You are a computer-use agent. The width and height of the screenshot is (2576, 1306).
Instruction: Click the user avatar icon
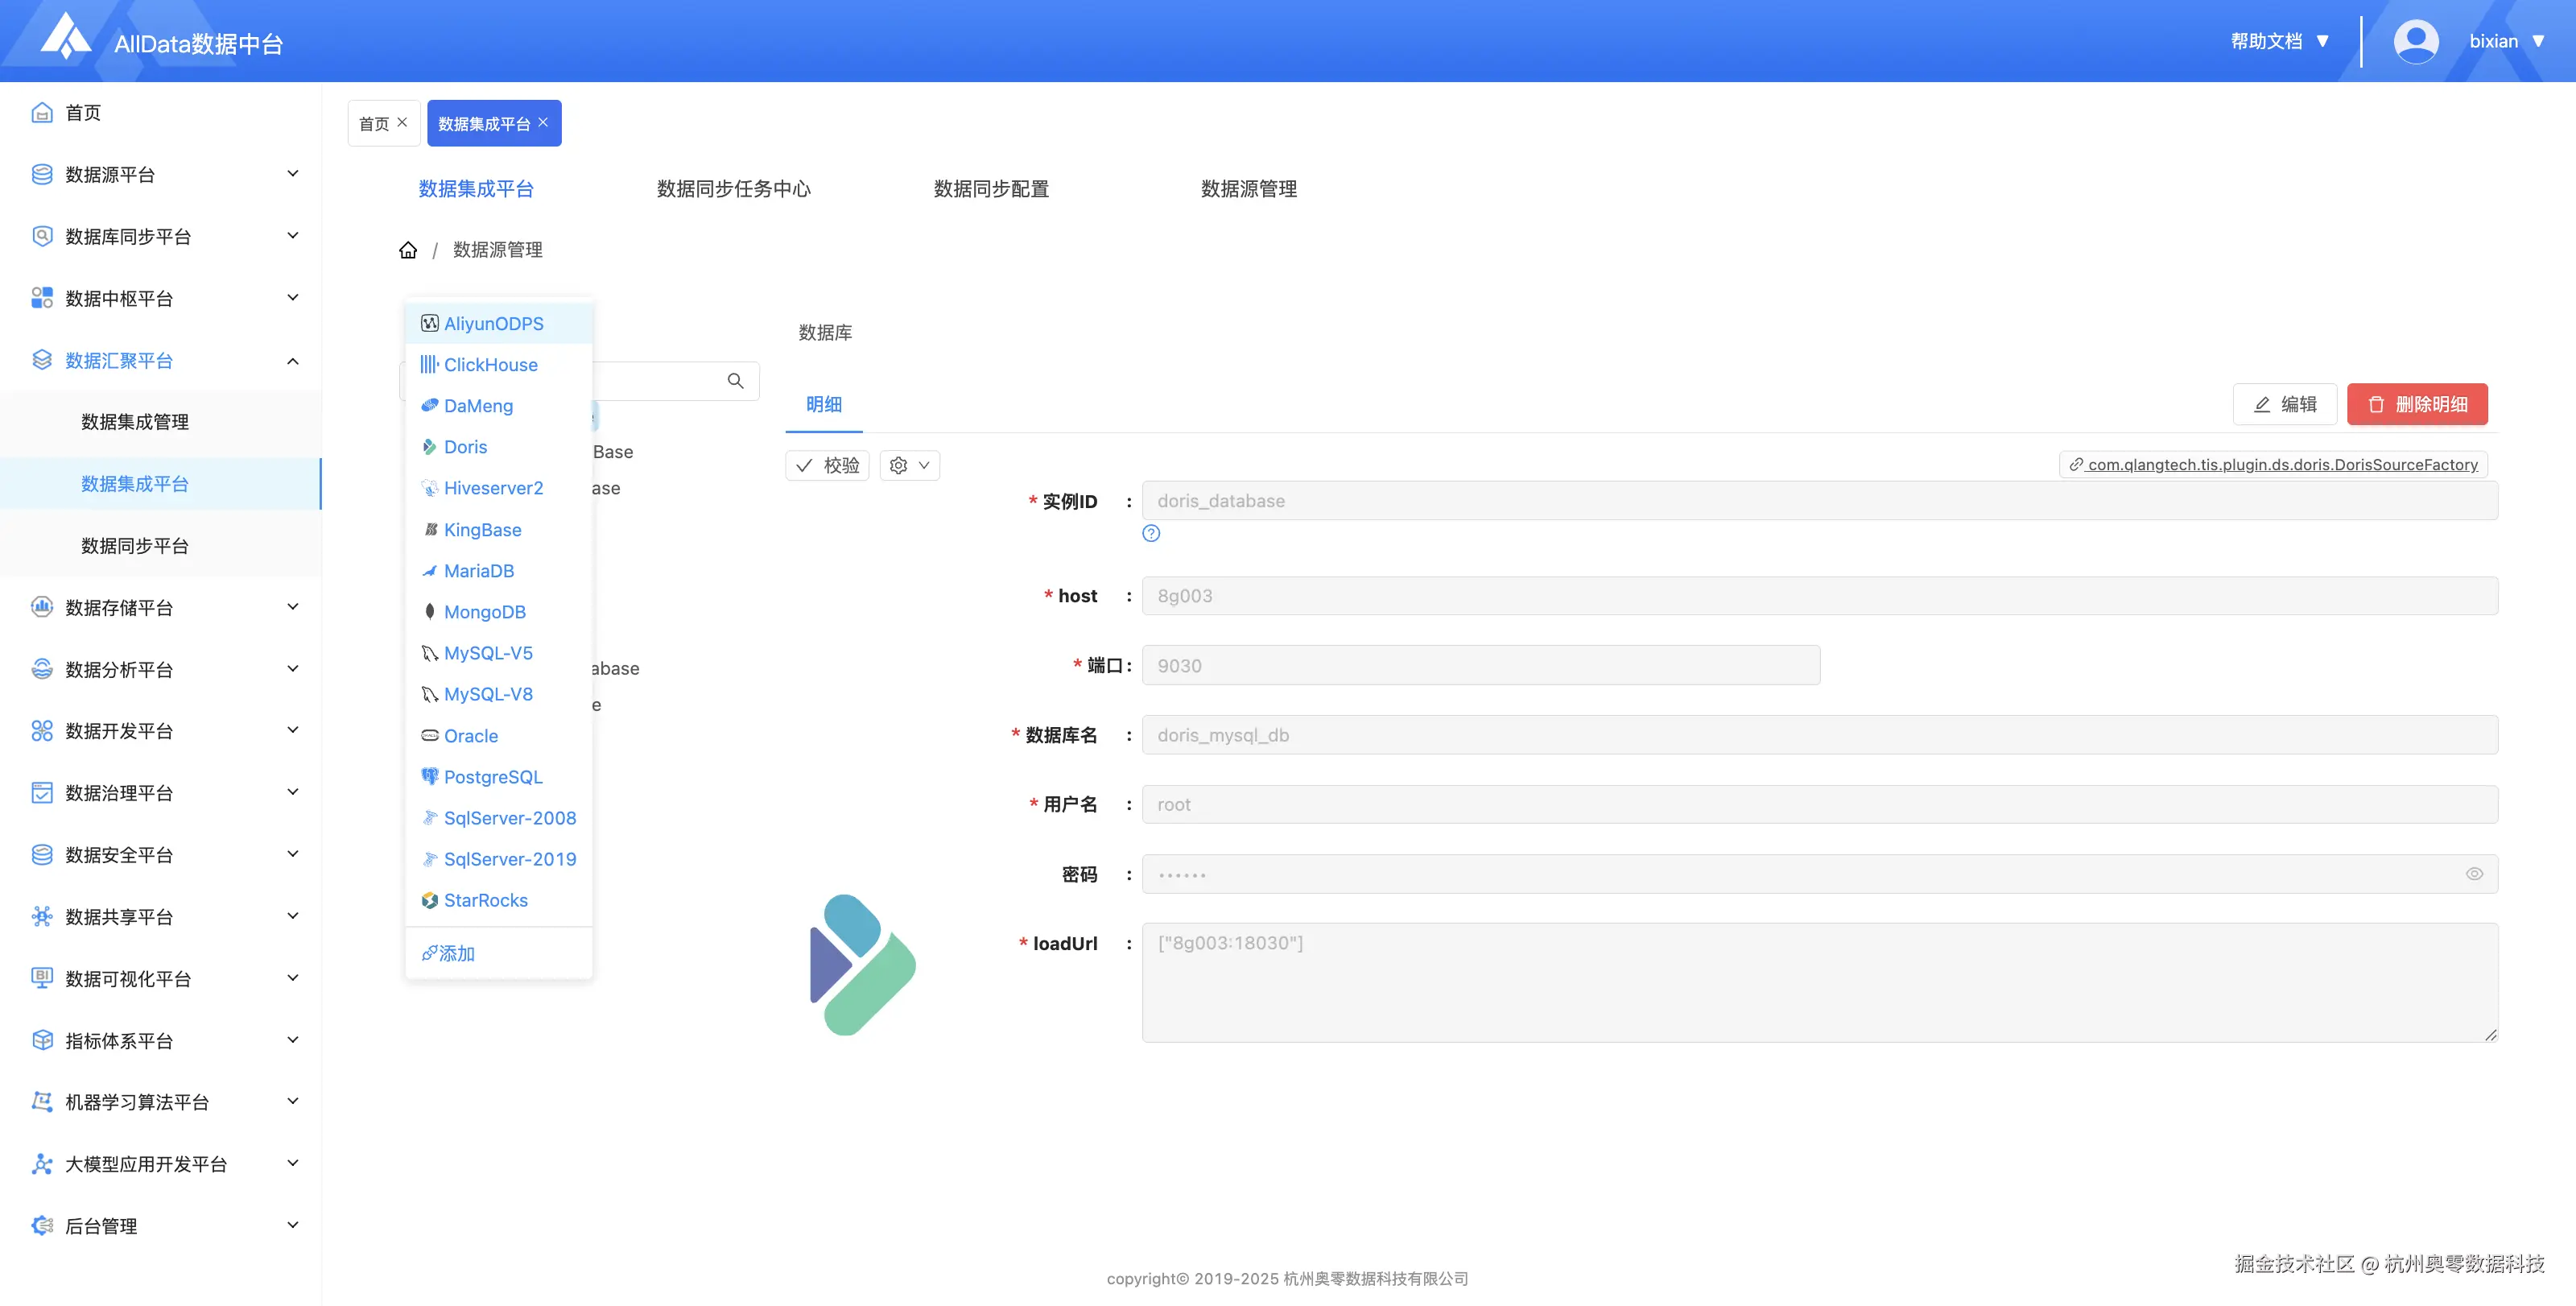(x=2415, y=41)
